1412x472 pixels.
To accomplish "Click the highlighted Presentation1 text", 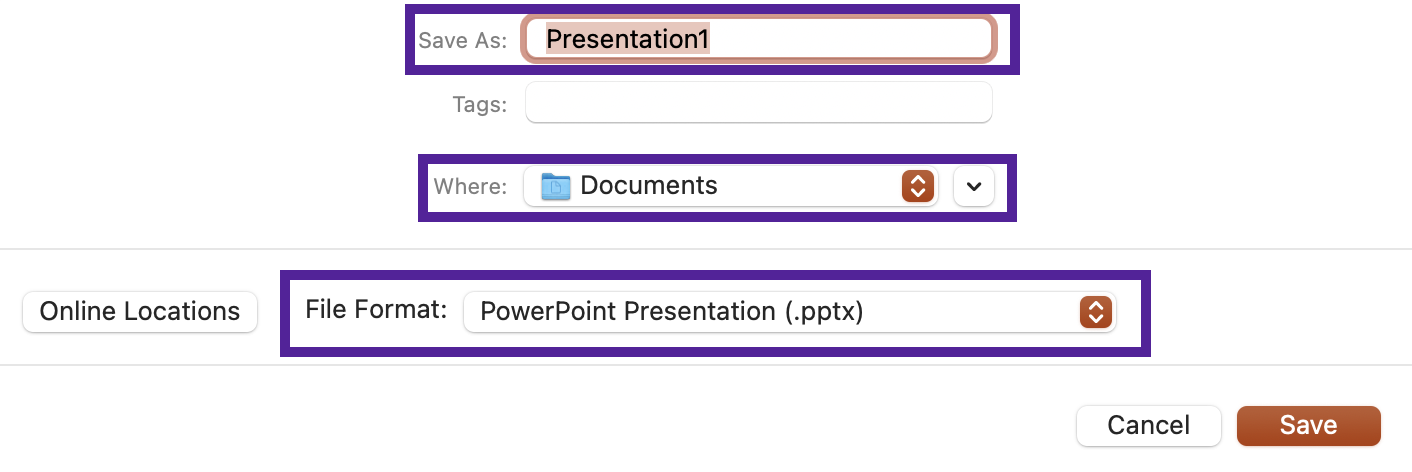I will tap(627, 40).
